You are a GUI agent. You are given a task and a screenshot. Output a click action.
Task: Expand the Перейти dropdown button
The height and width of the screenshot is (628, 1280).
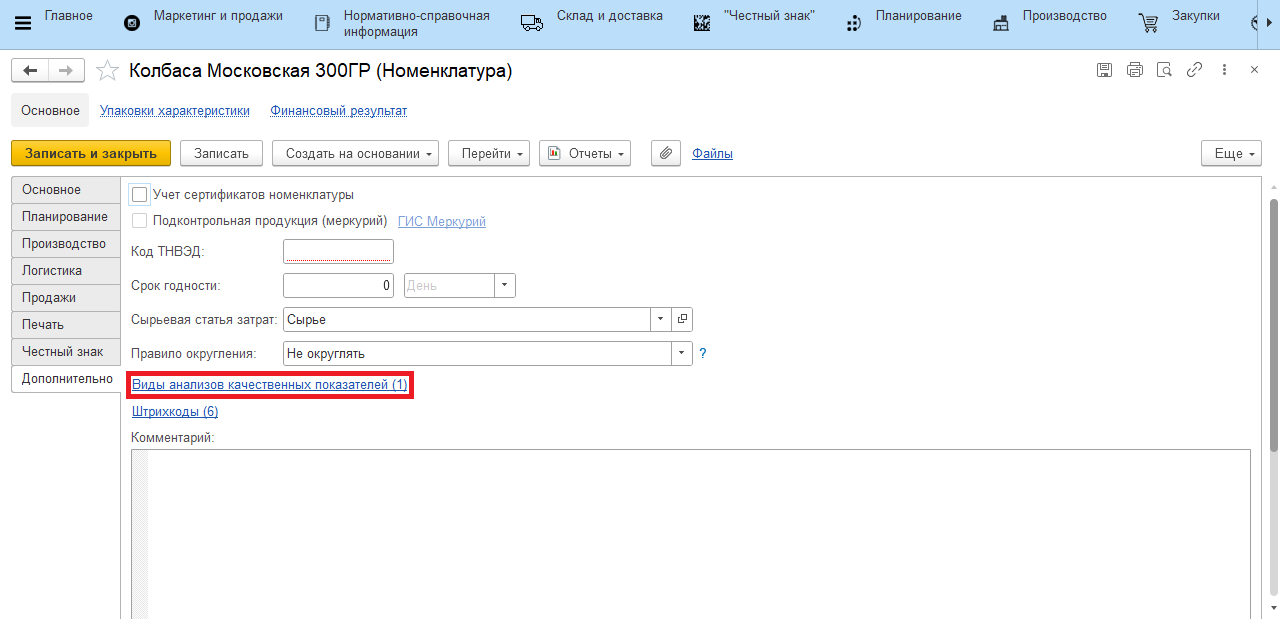[x=489, y=153]
